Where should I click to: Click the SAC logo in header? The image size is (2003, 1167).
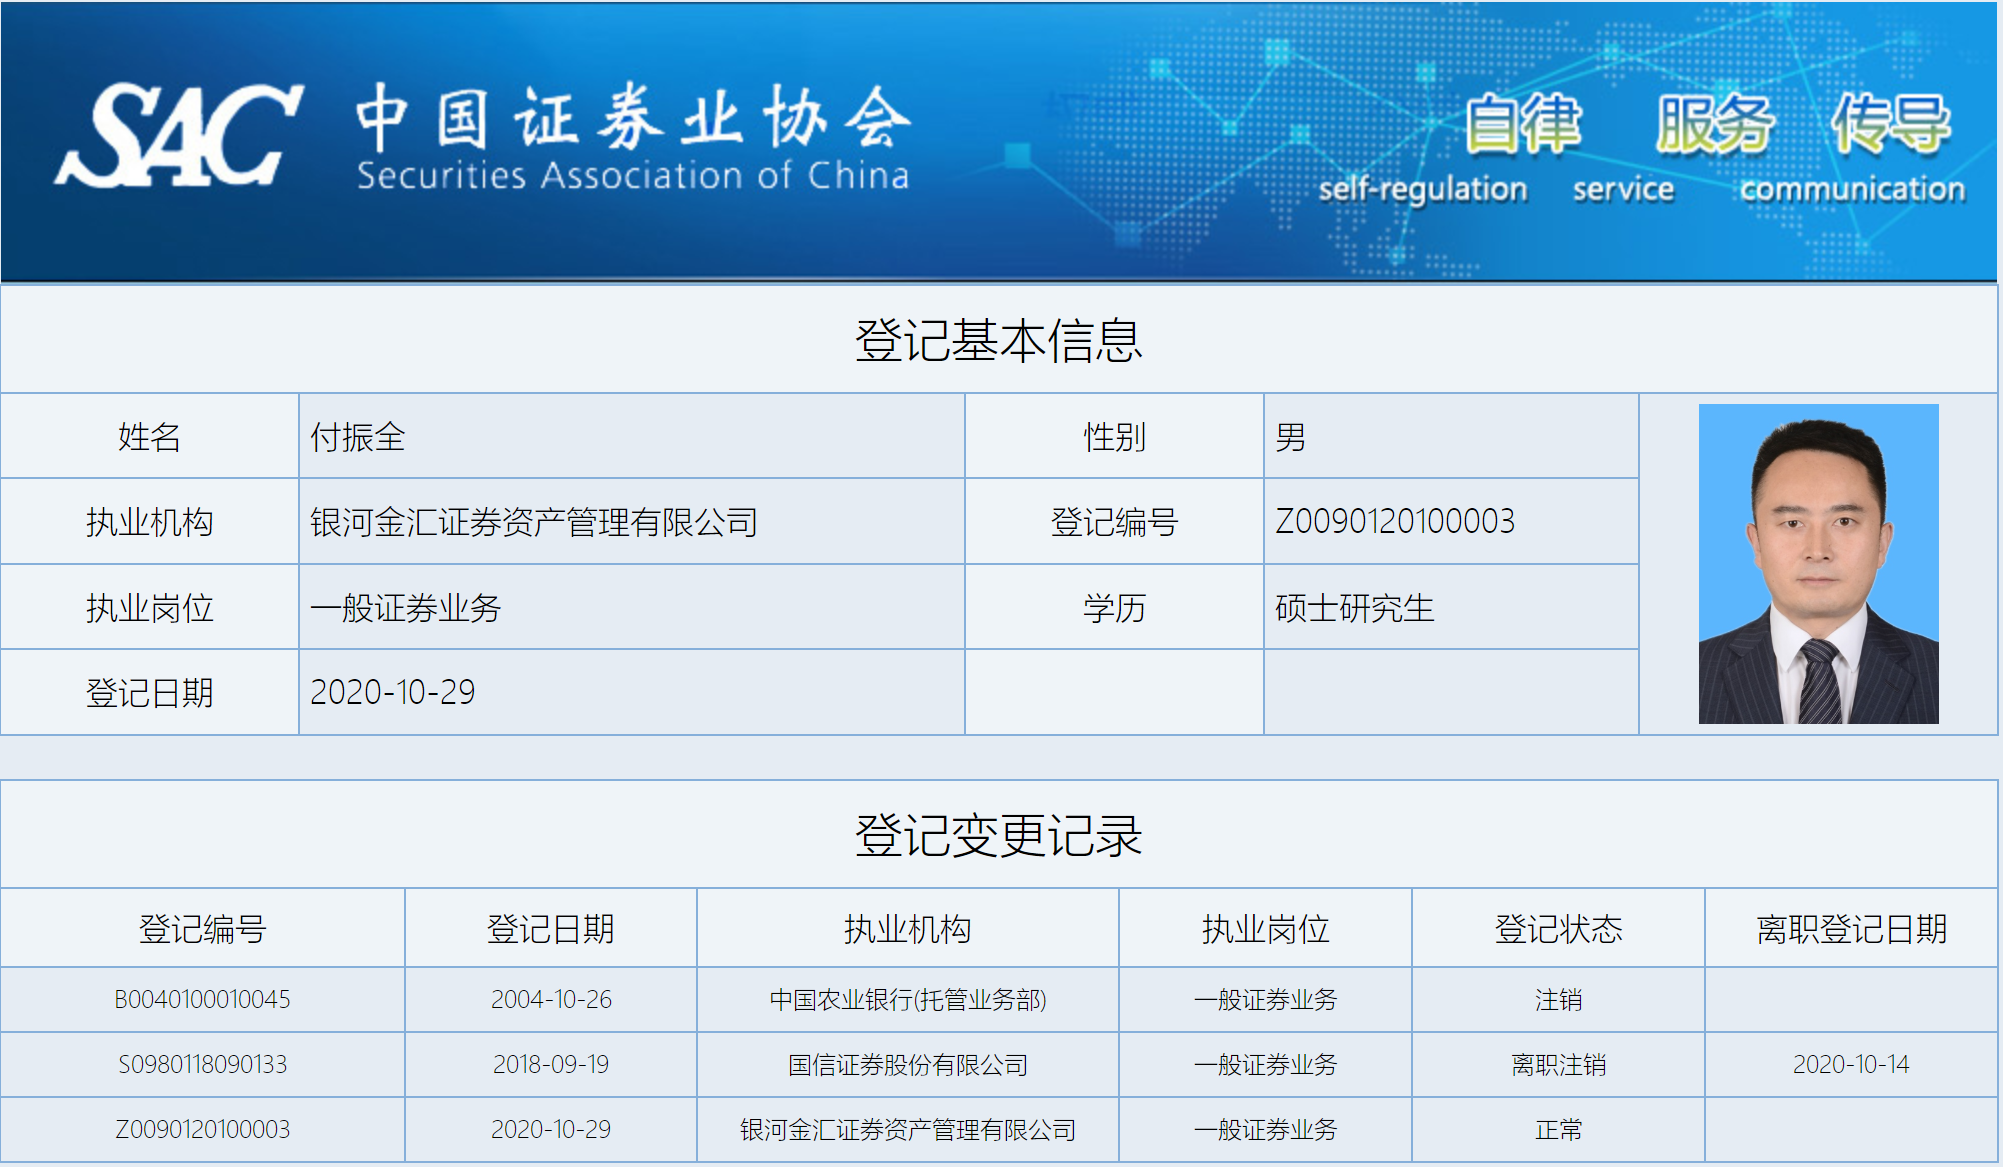(x=178, y=136)
